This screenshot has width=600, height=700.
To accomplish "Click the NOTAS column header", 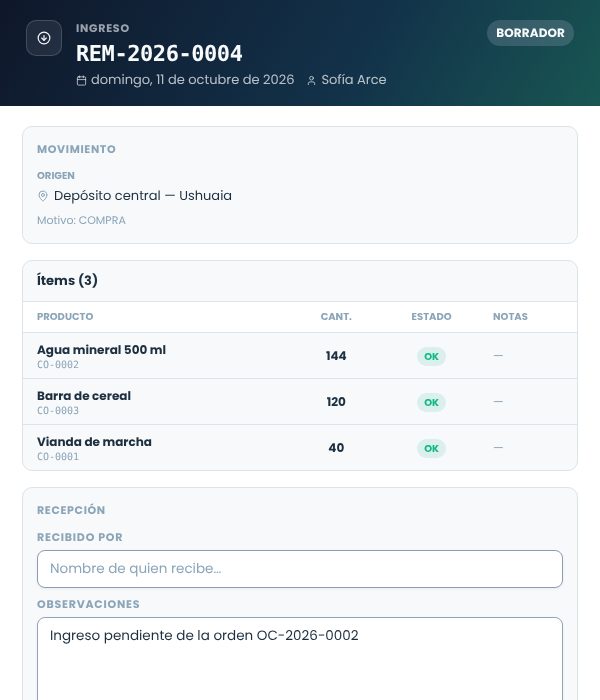I will (x=510, y=317).
